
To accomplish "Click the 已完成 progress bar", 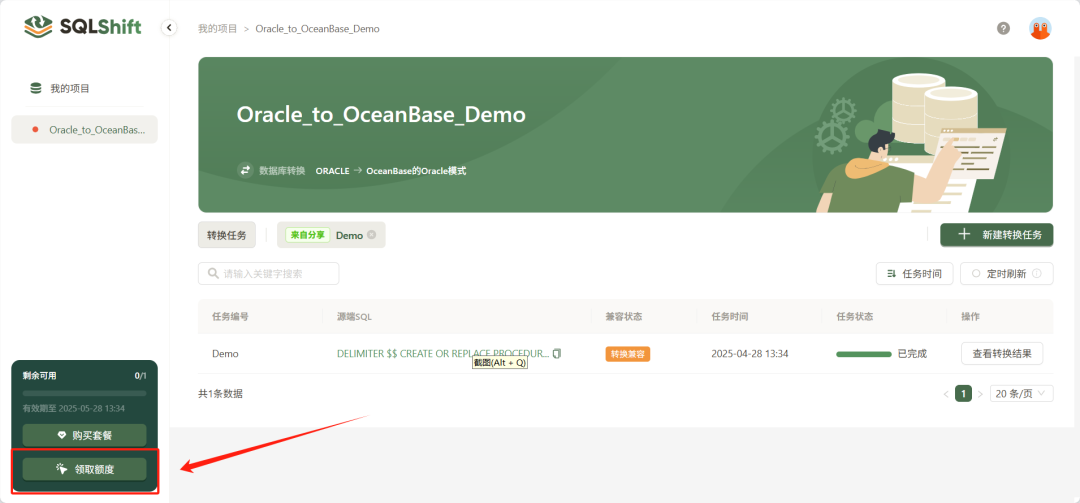I will [864, 354].
